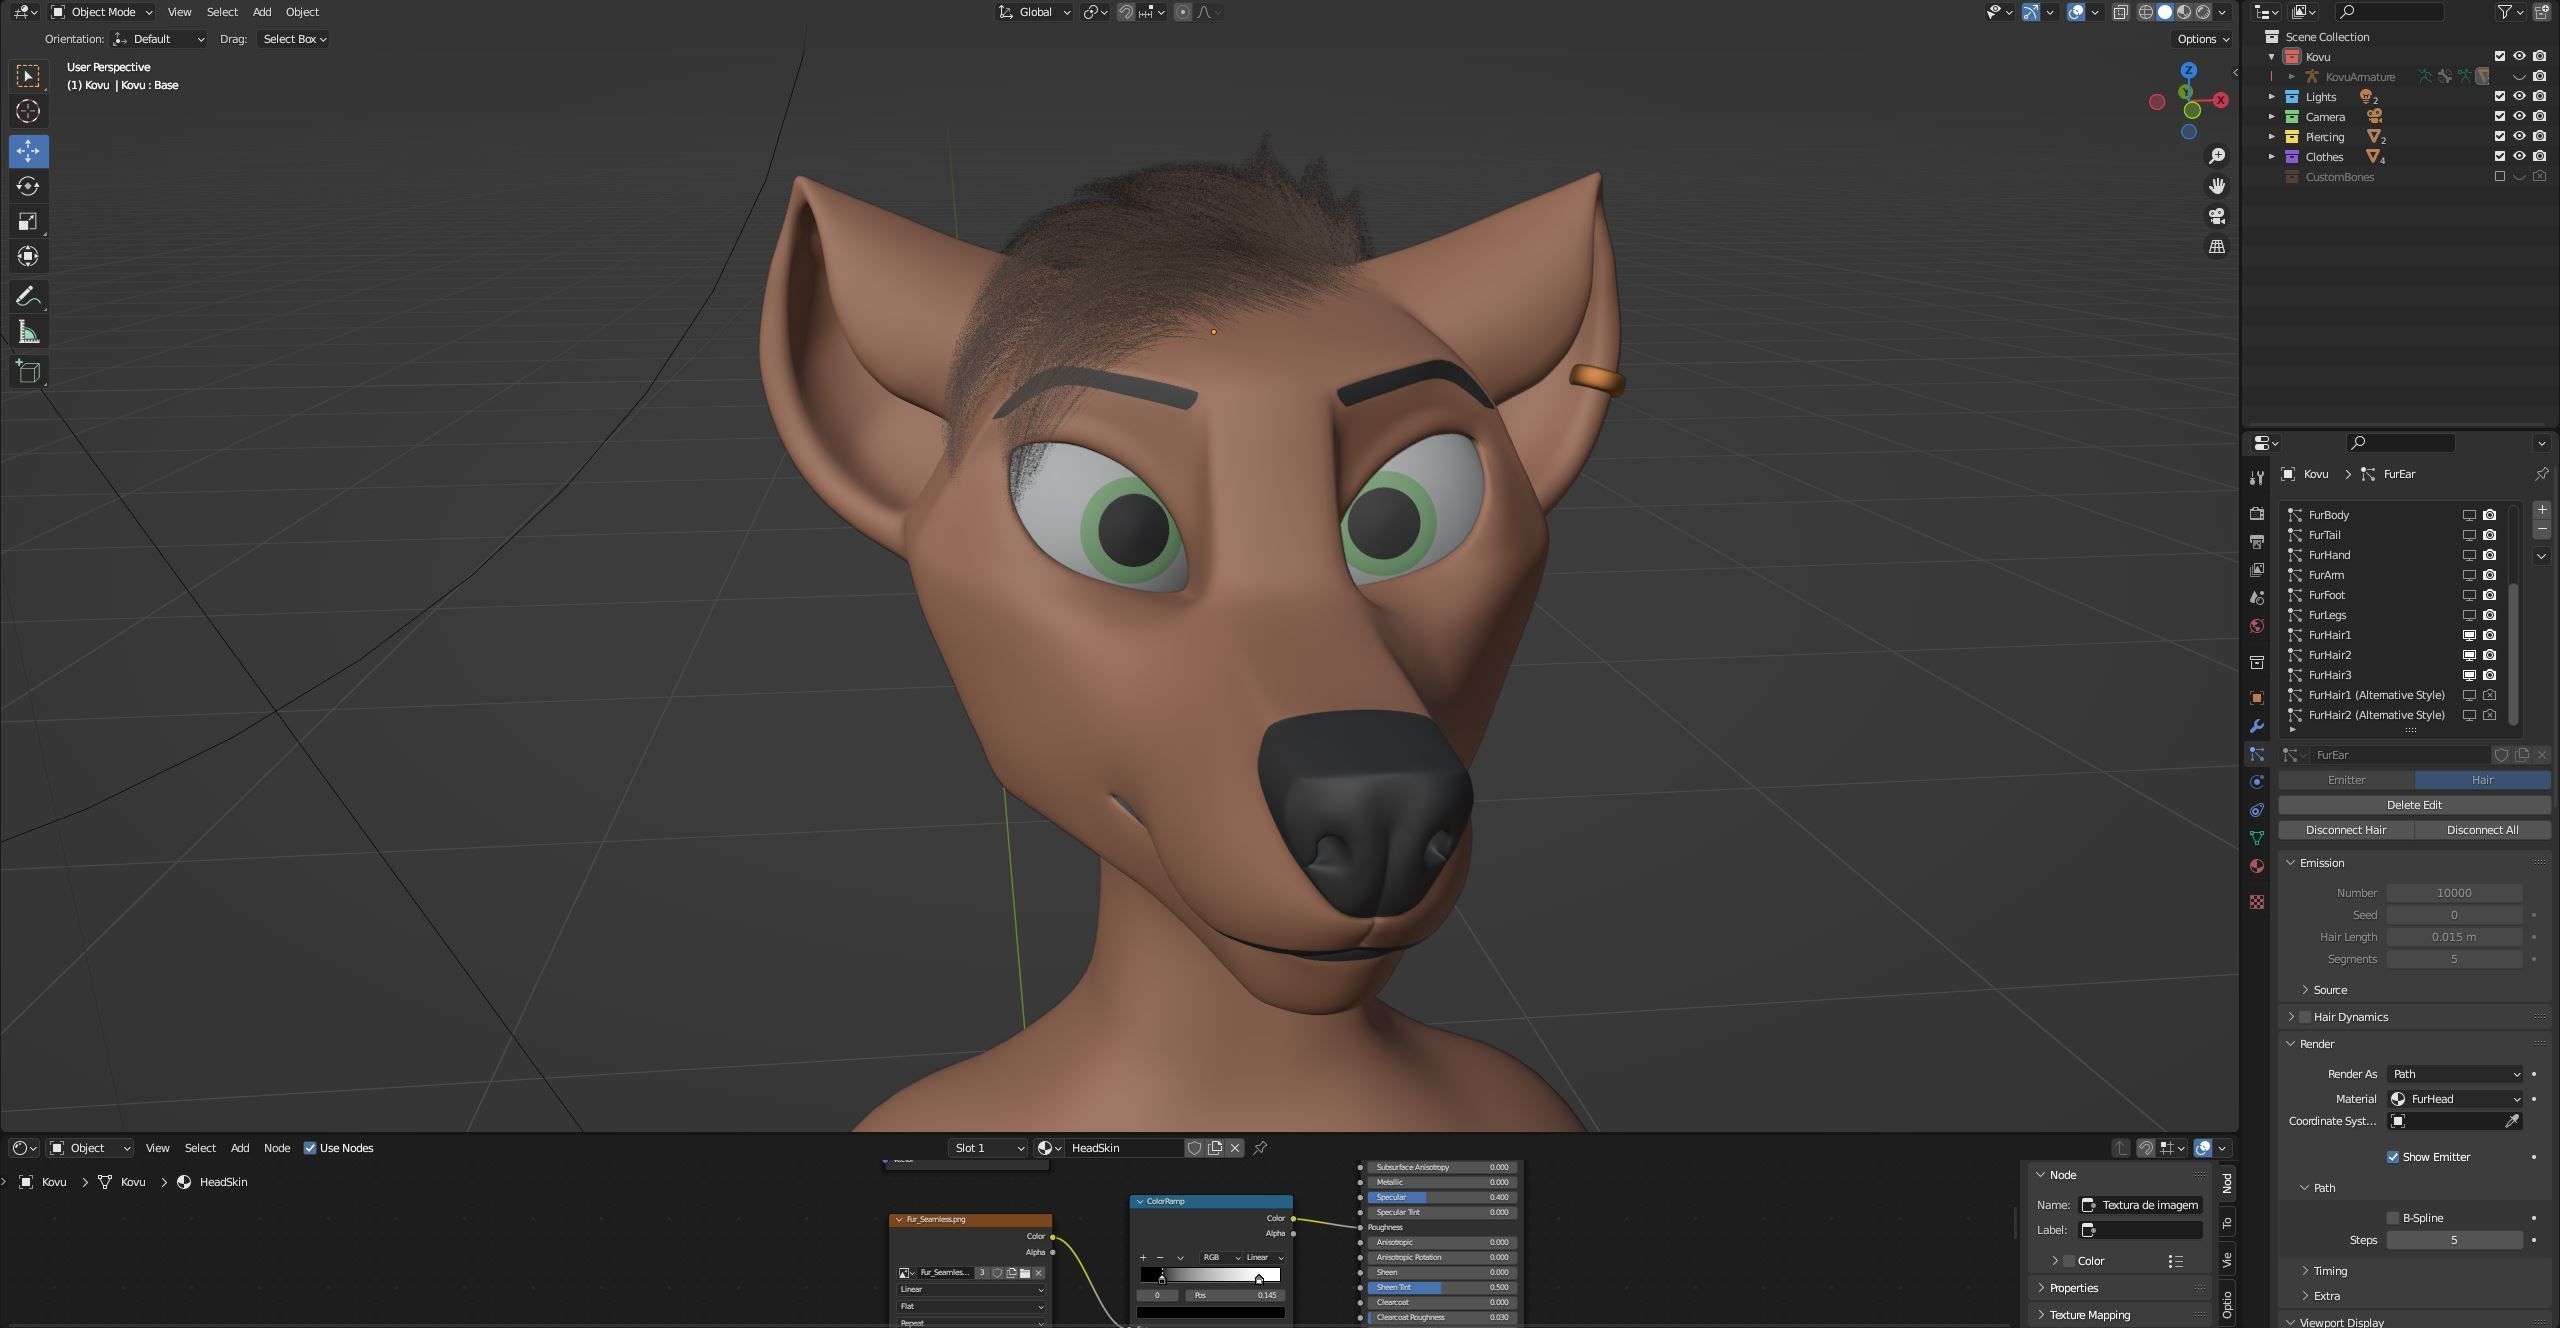Select the Measure ruler tool

coord(28,332)
